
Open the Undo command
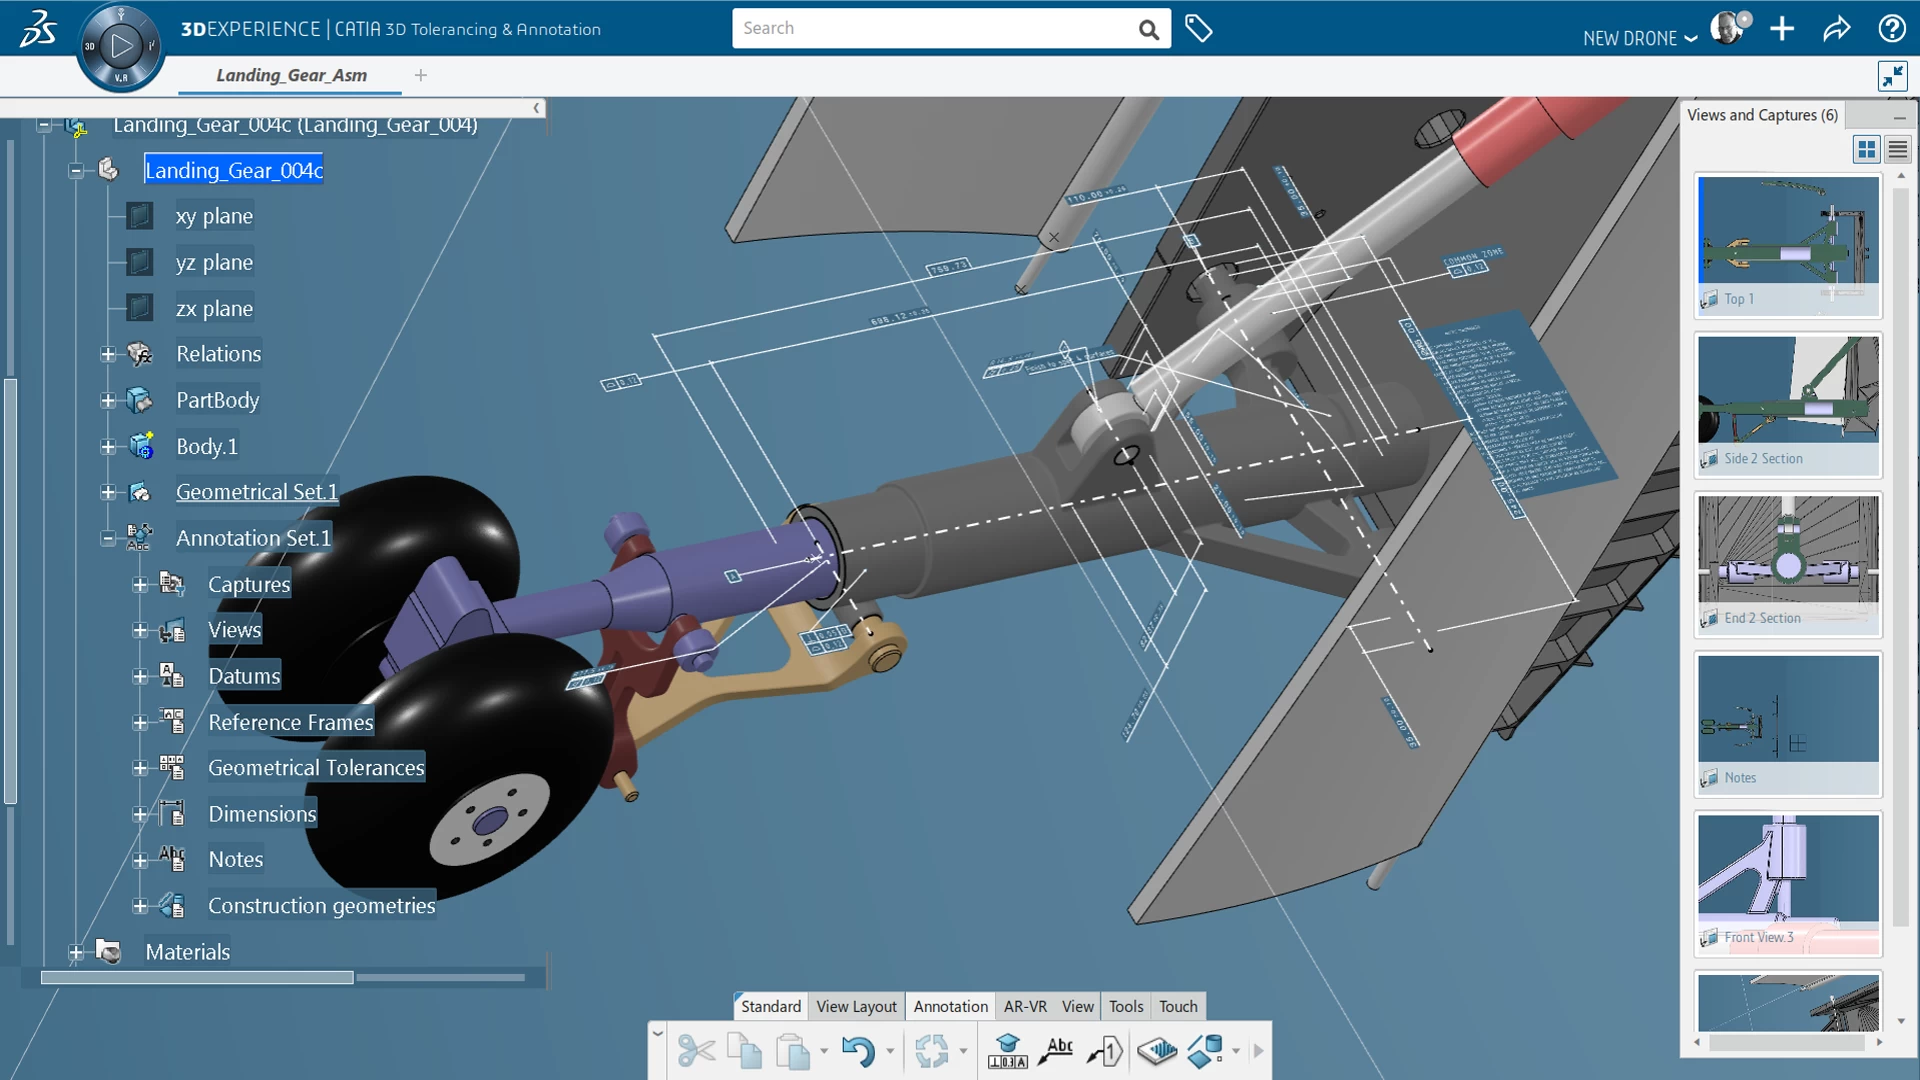point(861,1051)
